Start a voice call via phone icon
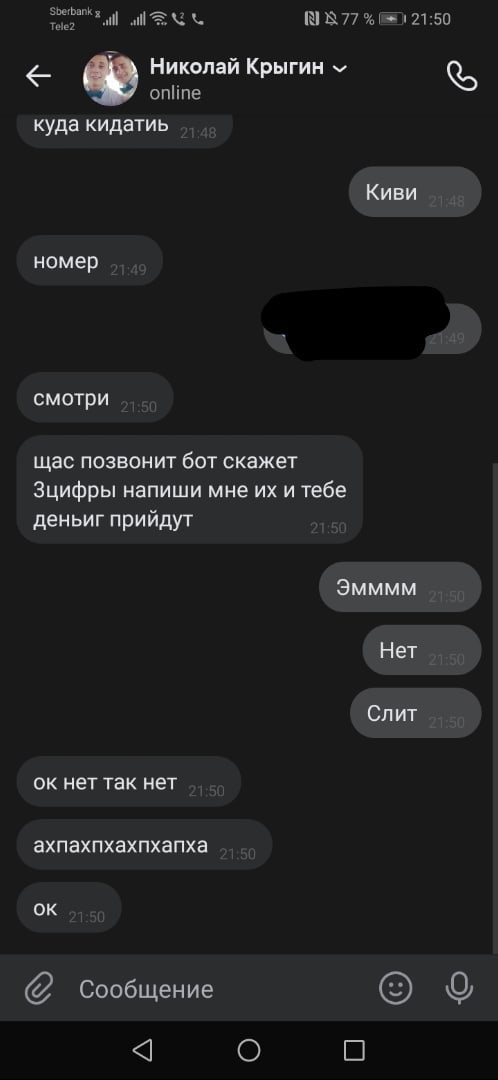This screenshot has width=498, height=1080. click(x=461, y=76)
